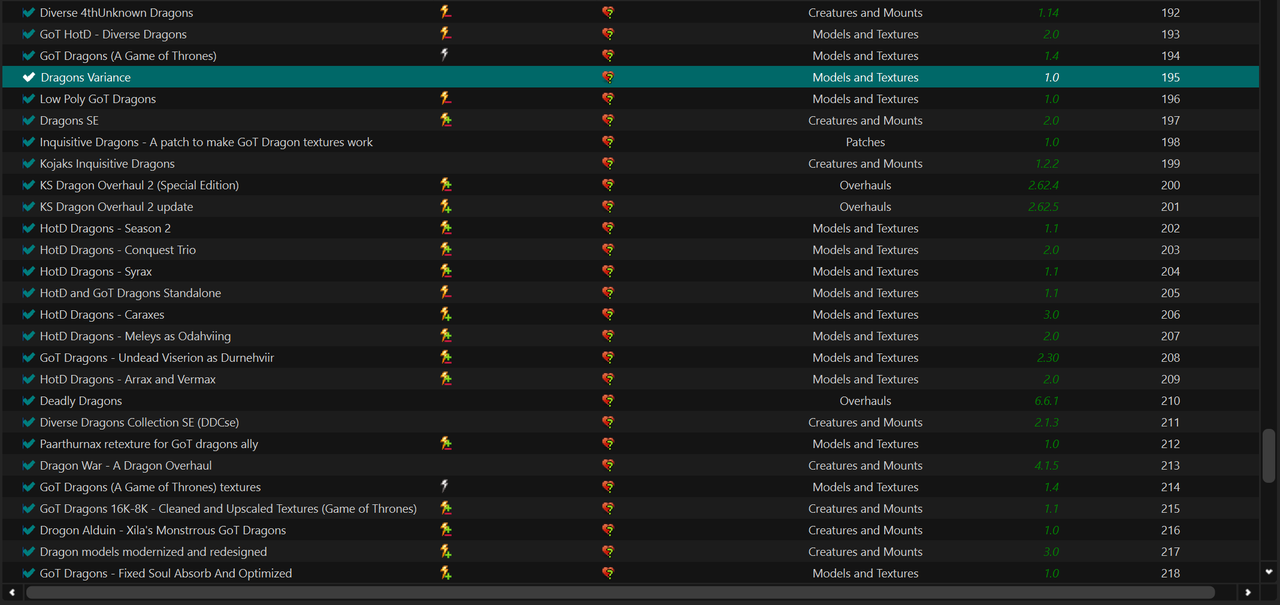
Task: Click conflict icon for KS Dragon Overhaul 2 update
Action: pos(445,207)
